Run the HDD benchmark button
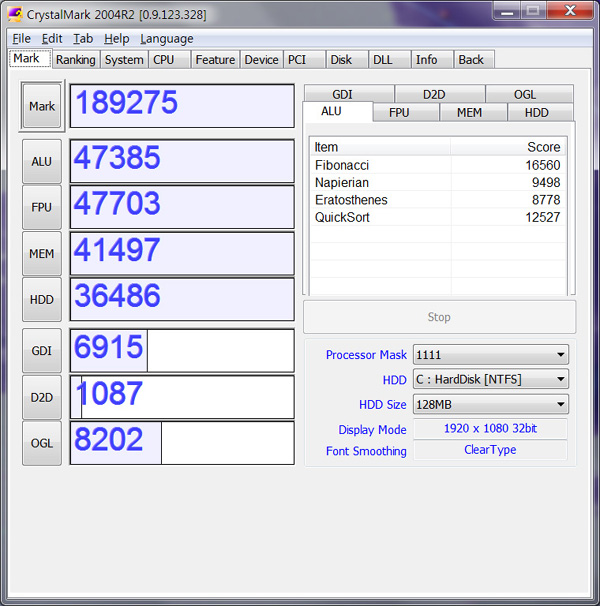The image size is (600, 606). pyautogui.click(x=42, y=300)
